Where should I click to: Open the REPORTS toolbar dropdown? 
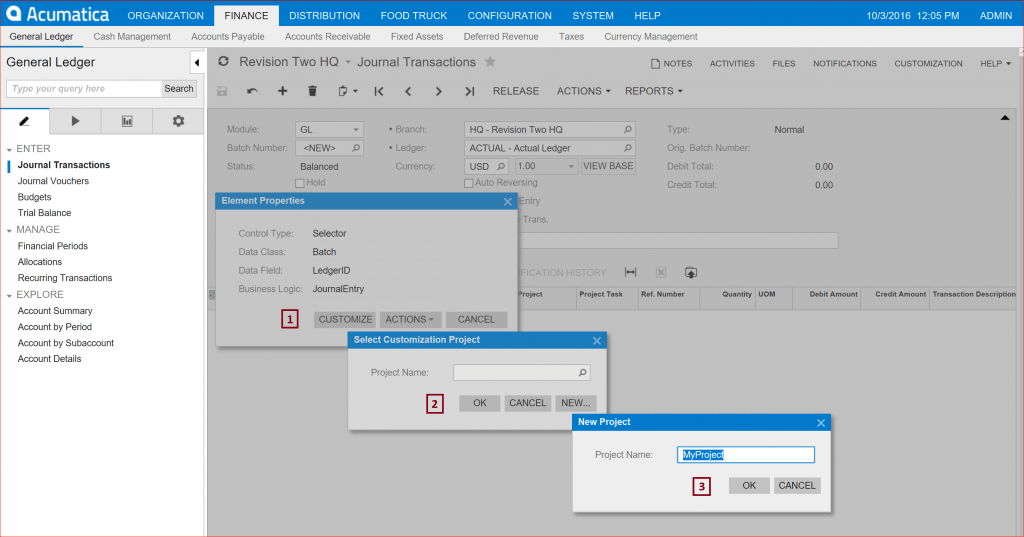point(653,91)
